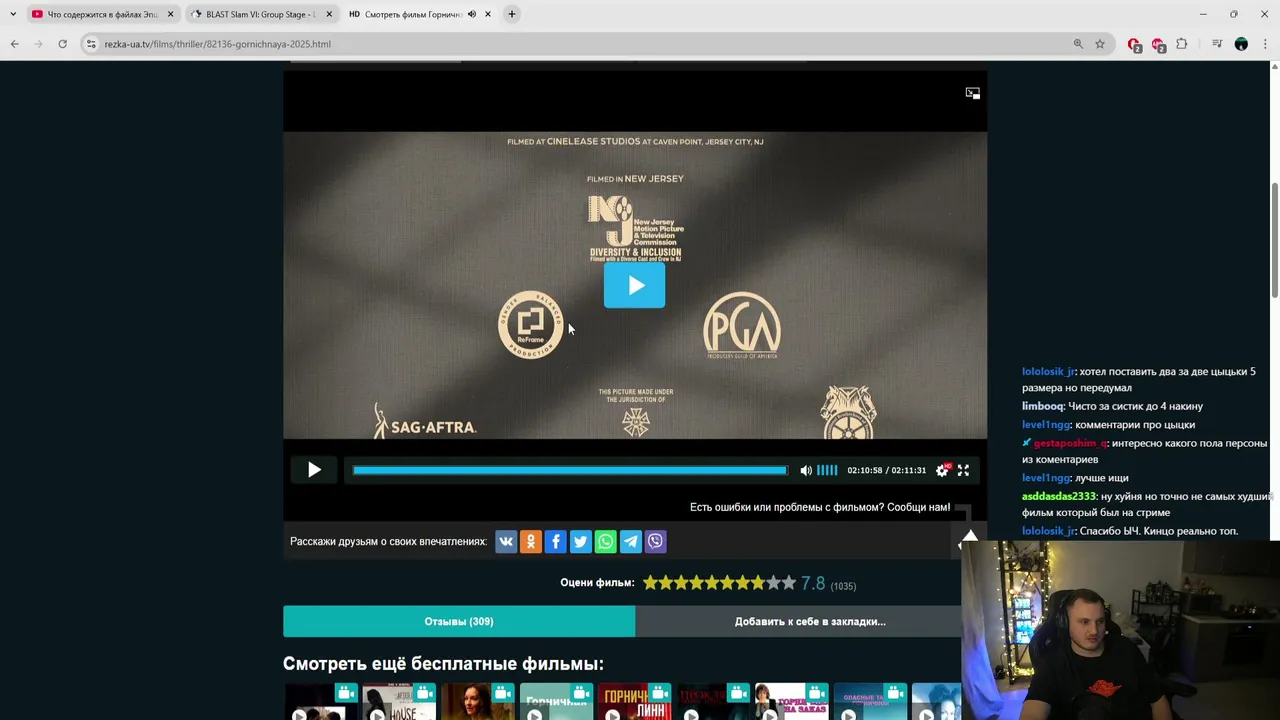Share the film on Odnoklassniki
Image resolution: width=1280 pixels, height=720 pixels.
(x=531, y=541)
